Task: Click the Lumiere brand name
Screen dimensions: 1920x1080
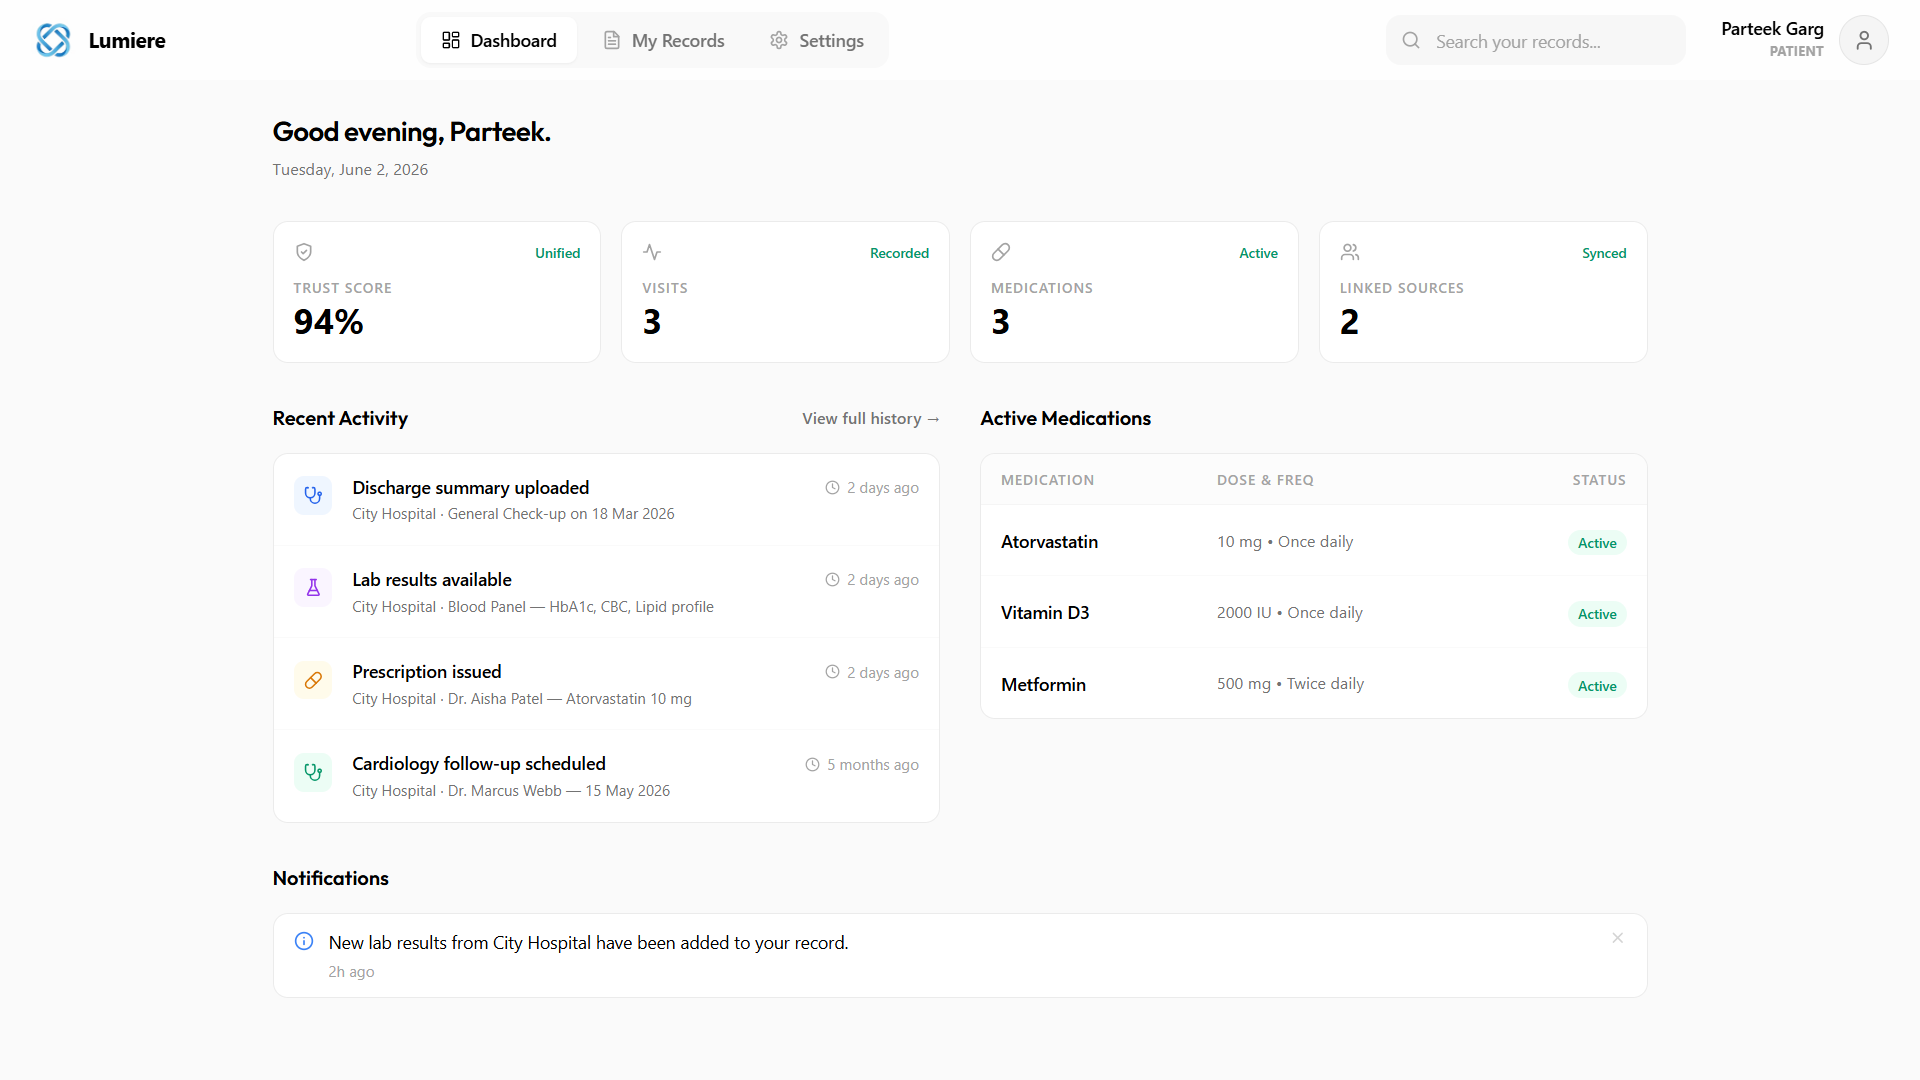Action: pos(127,40)
